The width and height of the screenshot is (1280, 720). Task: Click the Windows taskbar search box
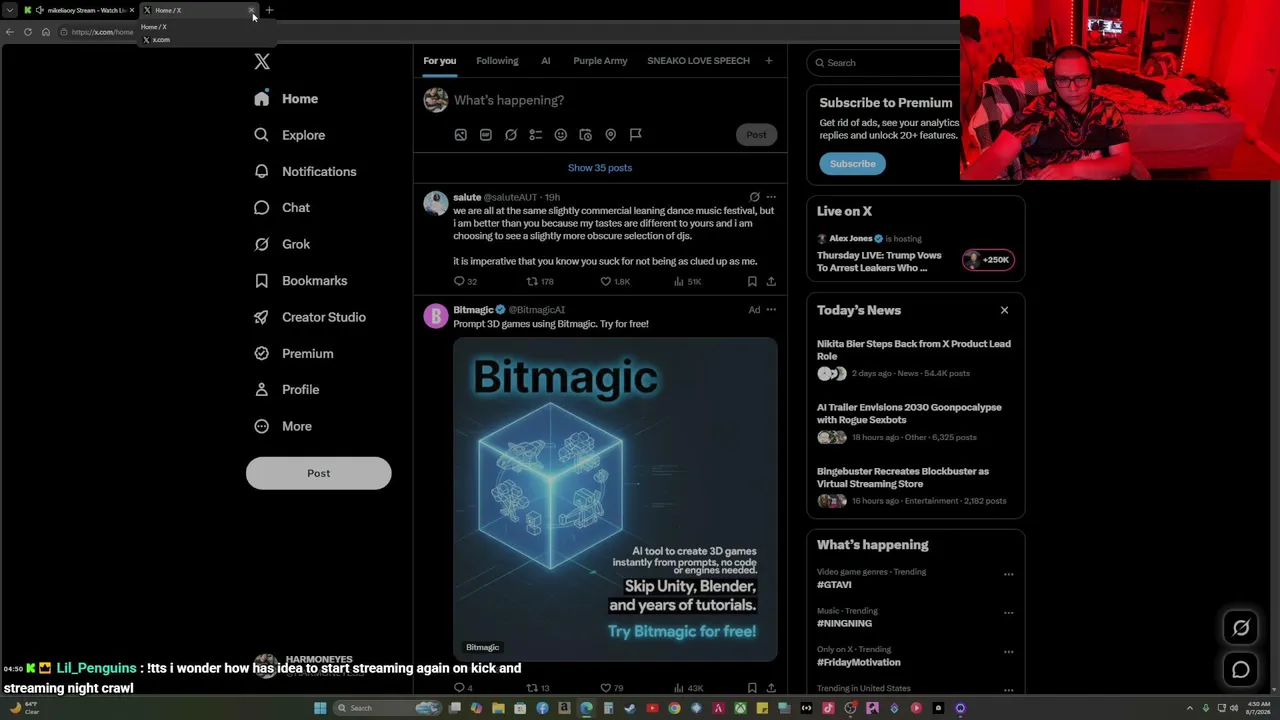pyautogui.click(x=388, y=708)
